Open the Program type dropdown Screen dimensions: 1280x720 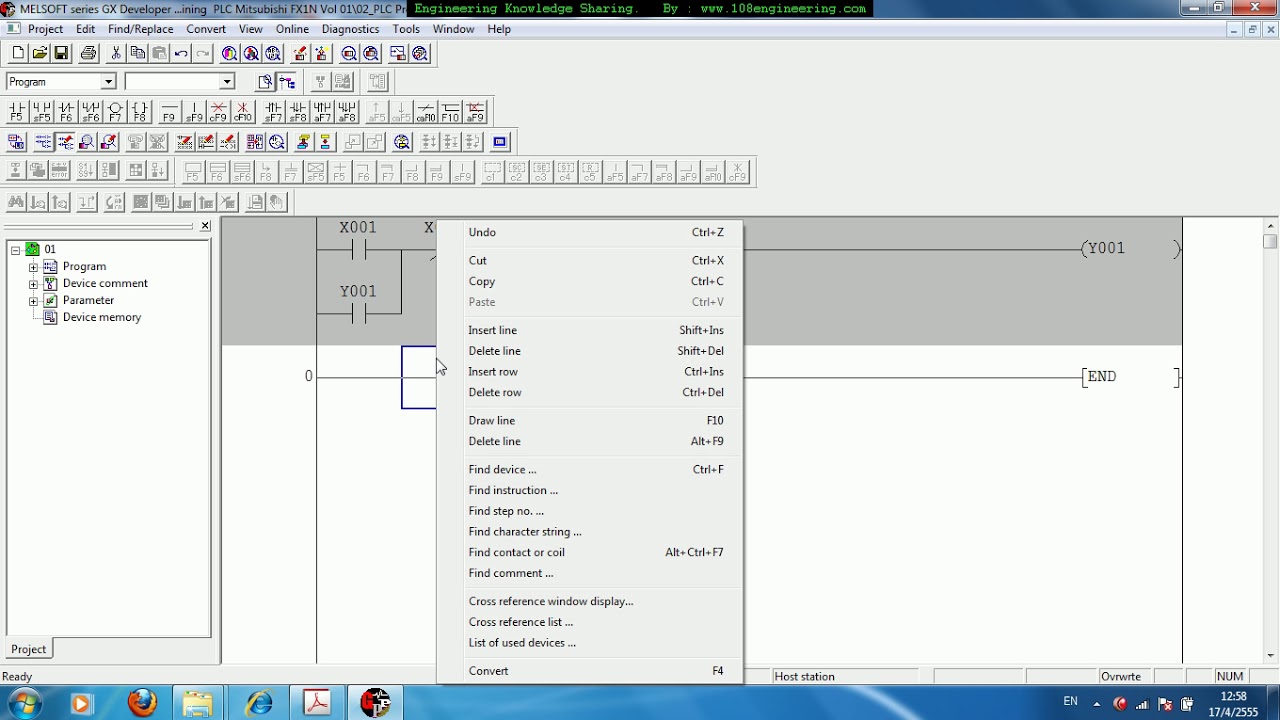click(x=109, y=82)
